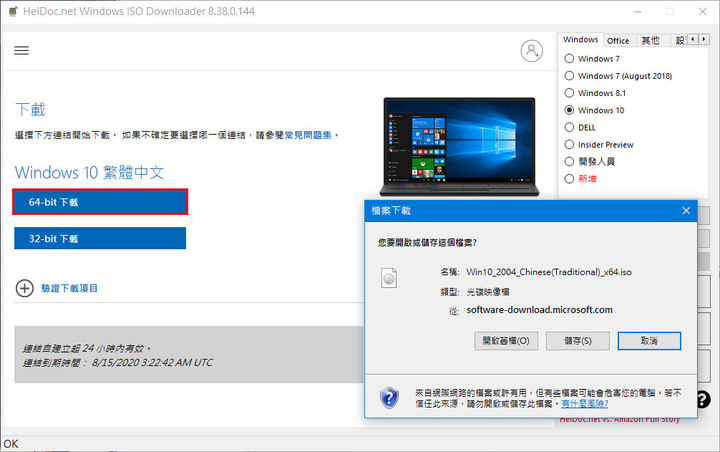Click the 光碟映像檔 file type text
The image size is (720, 452).
coord(488,292)
